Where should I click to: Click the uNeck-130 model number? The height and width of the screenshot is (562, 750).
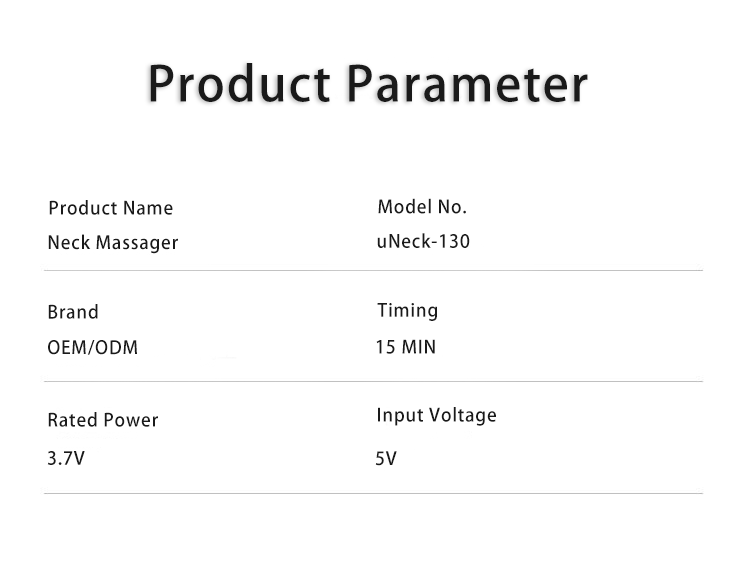[423, 241]
